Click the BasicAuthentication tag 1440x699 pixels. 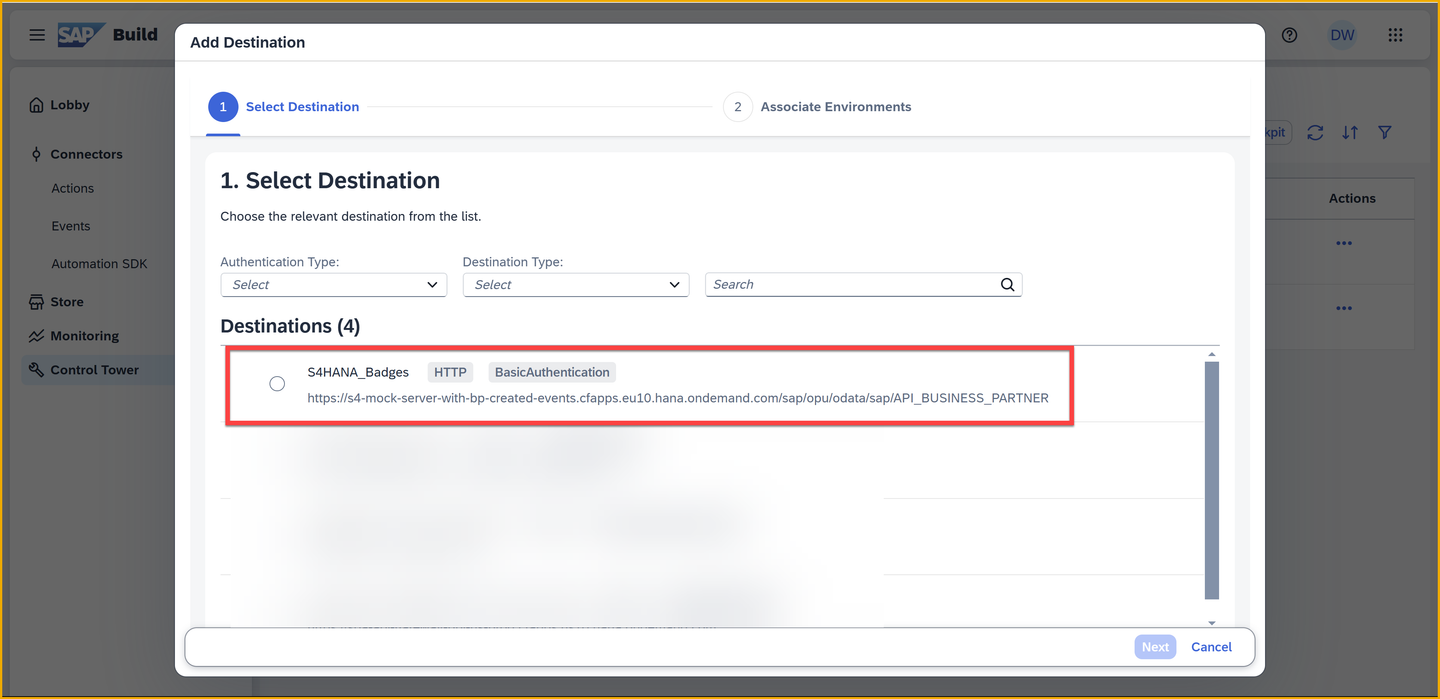[552, 372]
